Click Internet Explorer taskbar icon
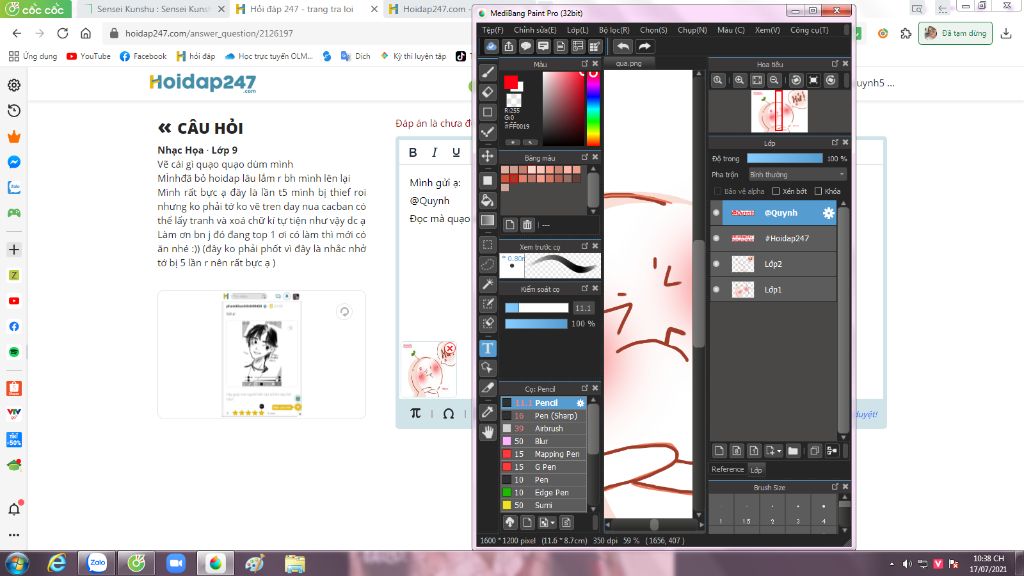Screen dimensions: 1024x576 pos(57,563)
